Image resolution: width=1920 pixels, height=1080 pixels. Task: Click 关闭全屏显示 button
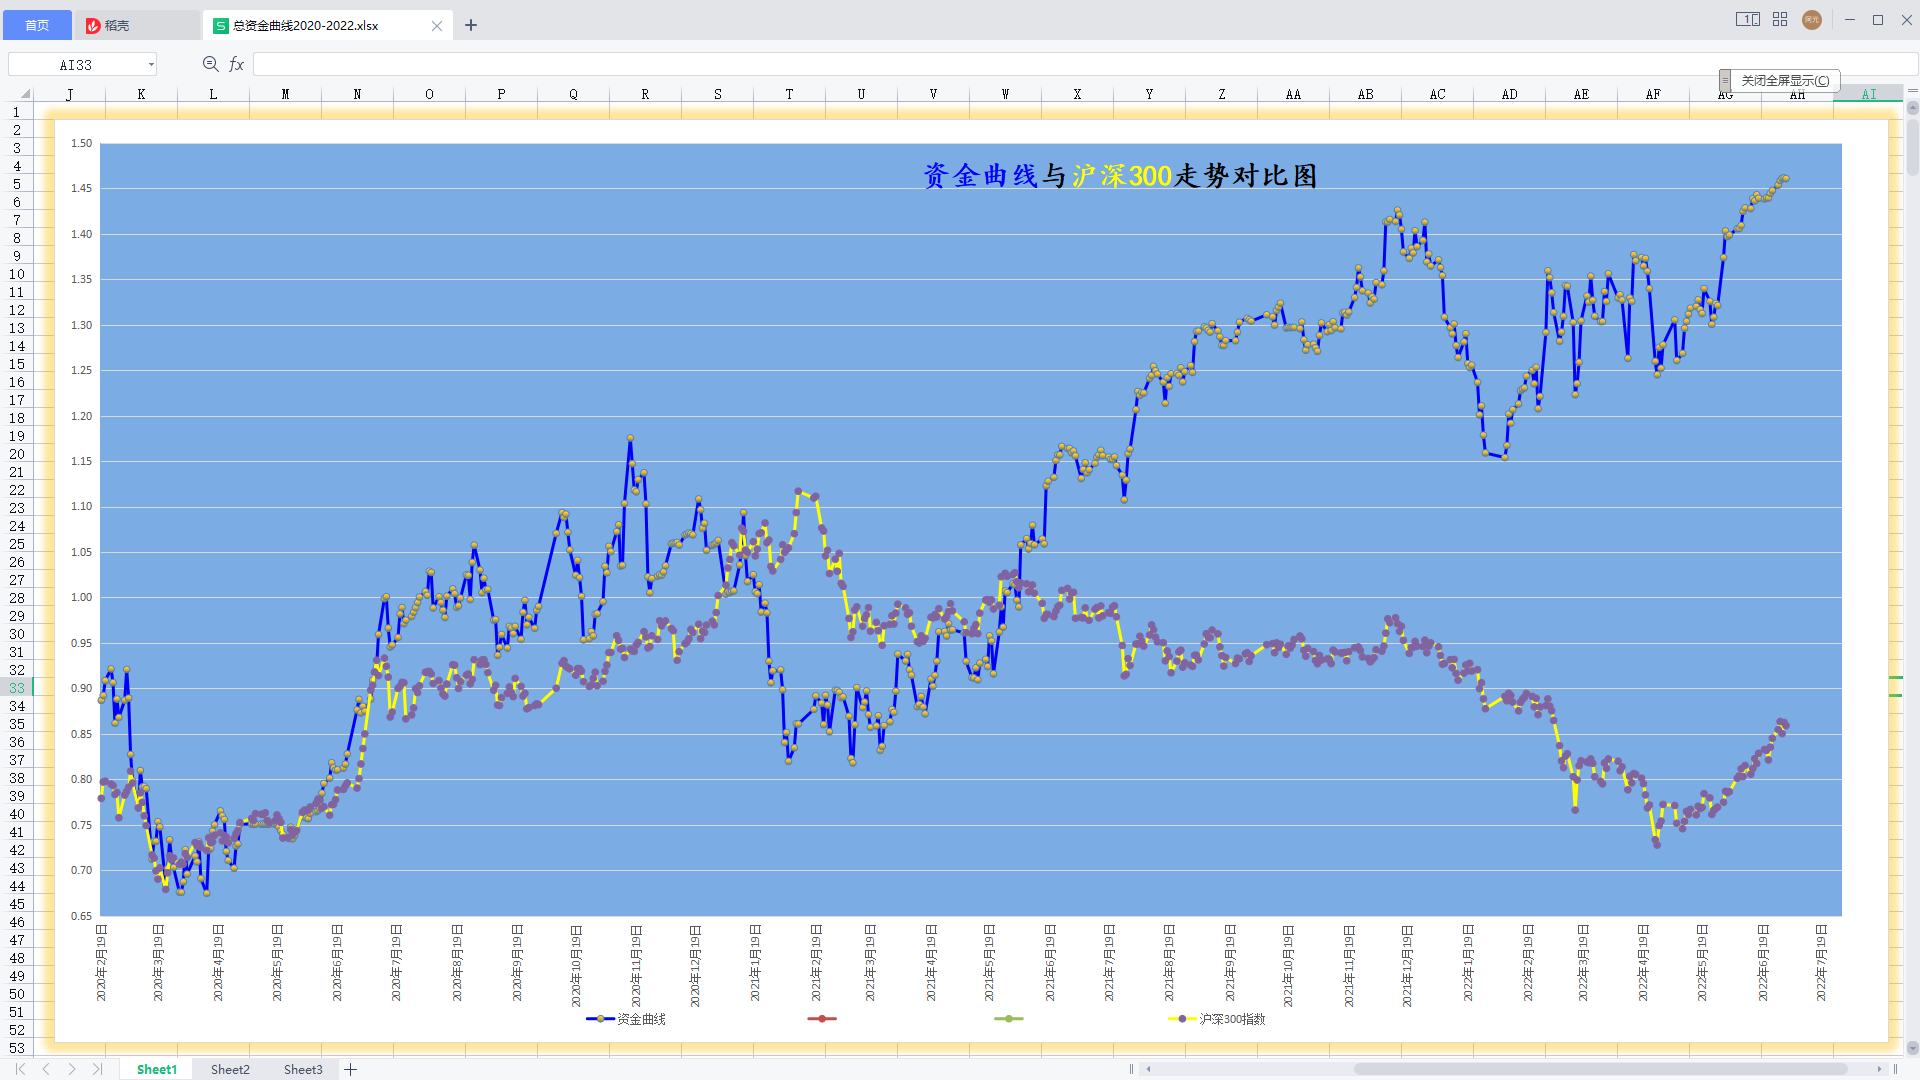tap(1785, 81)
